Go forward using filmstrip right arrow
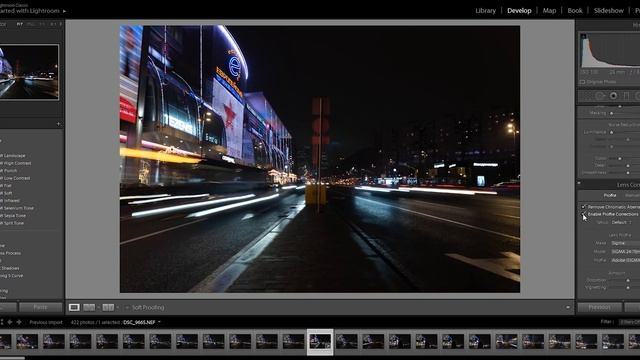The image size is (640, 360). pyautogui.click(x=19, y=322)
